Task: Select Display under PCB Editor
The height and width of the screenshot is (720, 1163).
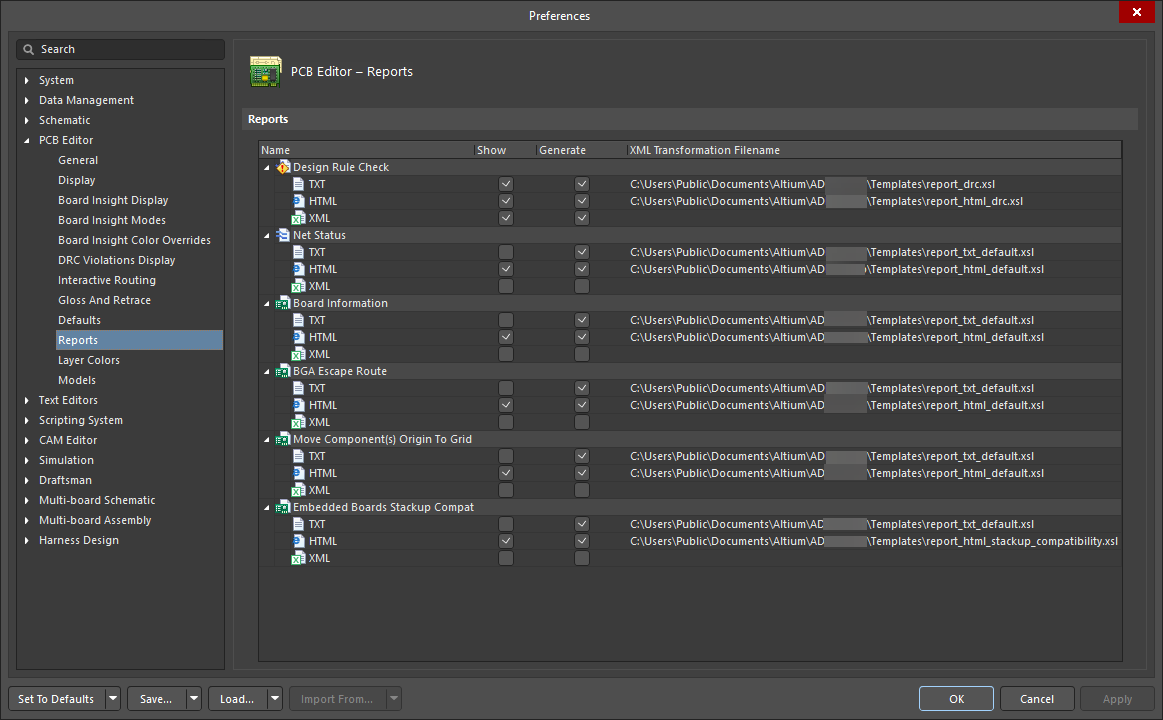Action: click(x=77, y=180)
